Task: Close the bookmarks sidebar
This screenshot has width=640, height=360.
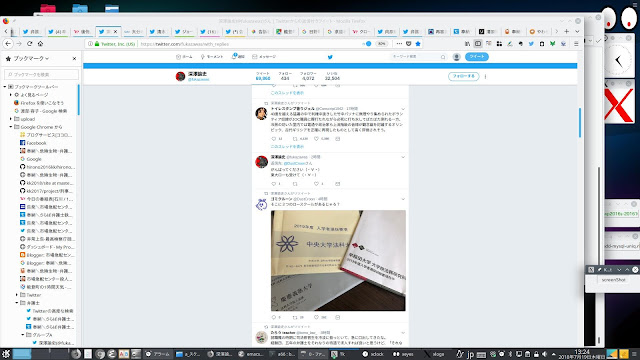Action: [x=74, y=59]
